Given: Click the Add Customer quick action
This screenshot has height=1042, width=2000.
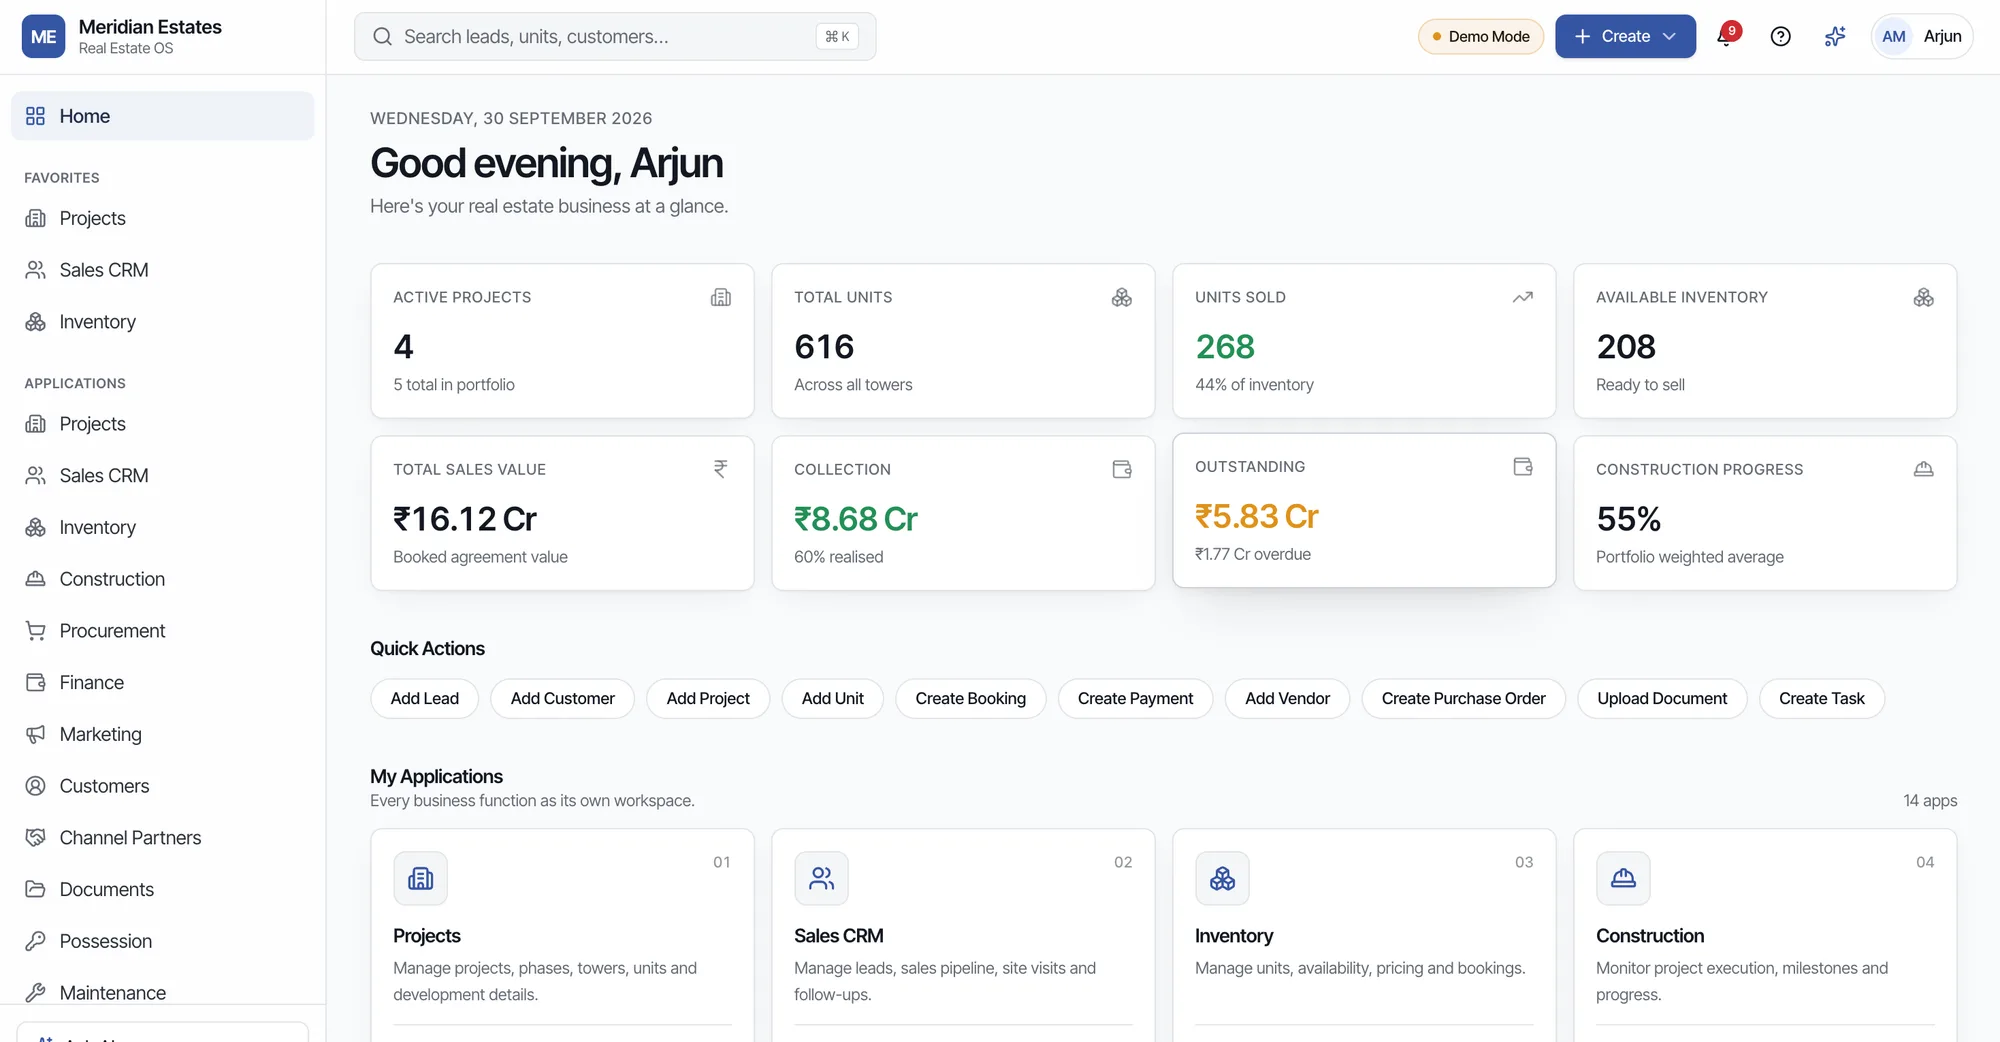Looking at the screenshot, I should (x=563, y=698).
